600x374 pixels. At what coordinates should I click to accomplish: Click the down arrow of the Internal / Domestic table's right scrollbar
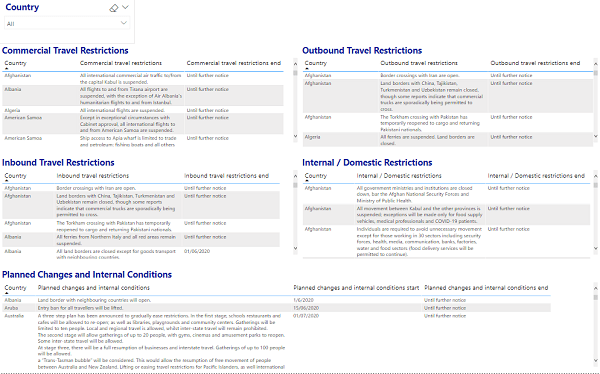(595, 248)
